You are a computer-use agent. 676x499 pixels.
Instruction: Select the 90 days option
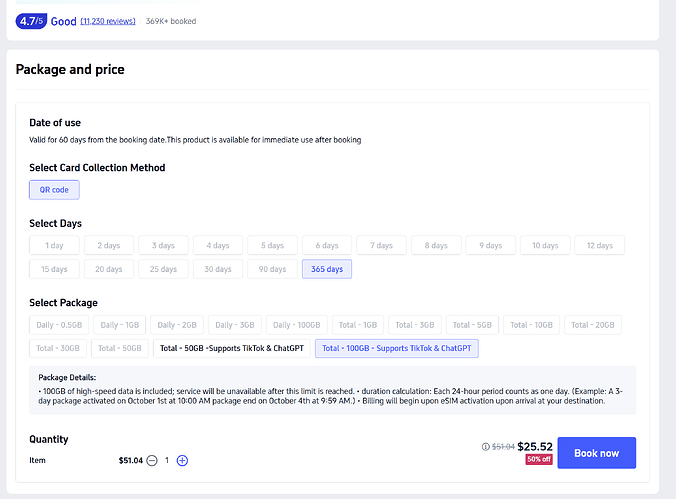tap(272, 269)
